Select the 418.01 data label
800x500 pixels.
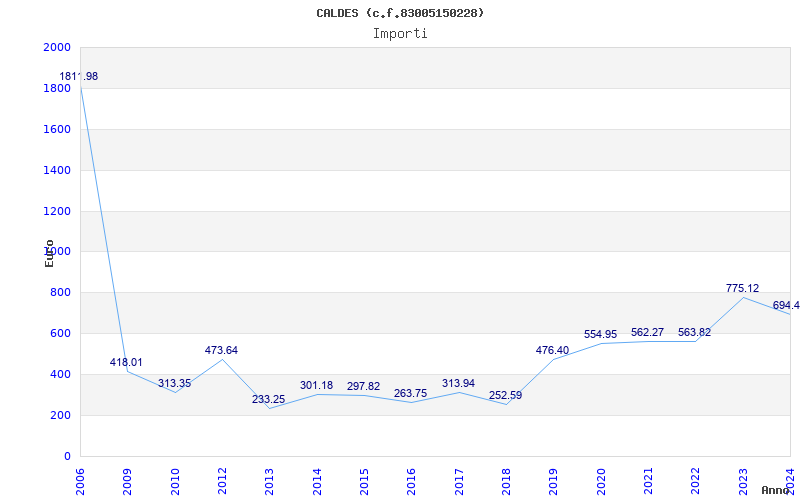126,362
